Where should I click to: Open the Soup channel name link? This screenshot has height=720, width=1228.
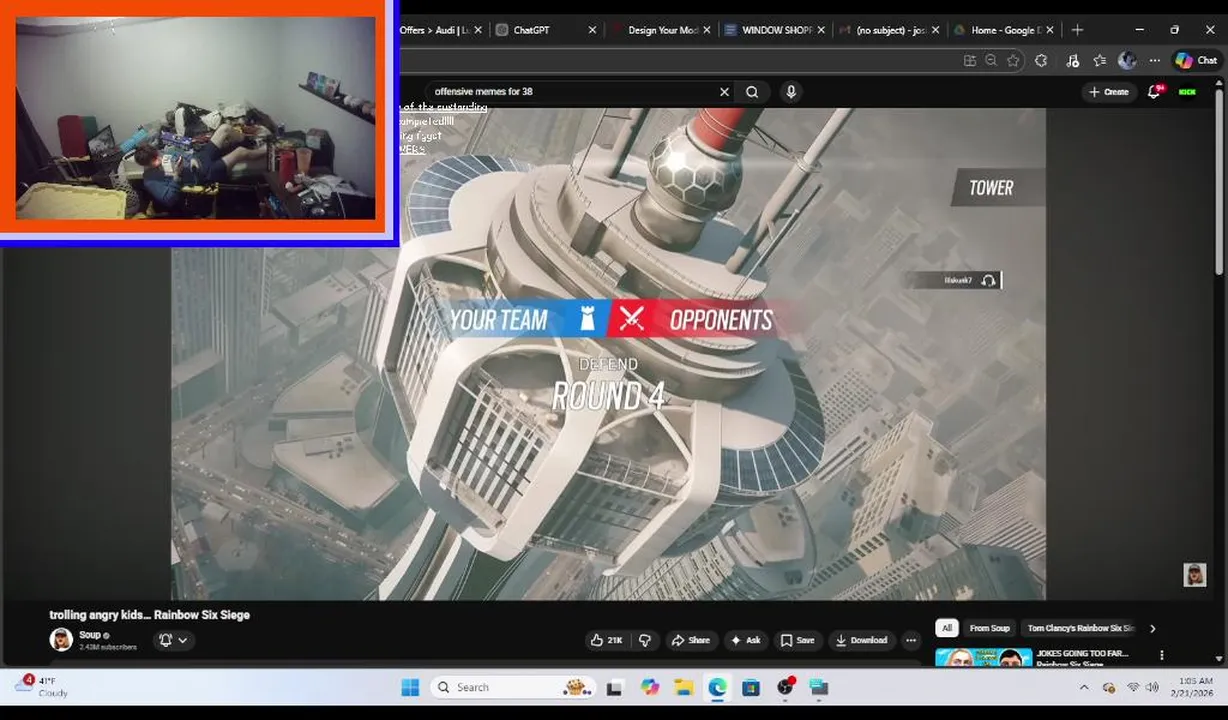90,635
